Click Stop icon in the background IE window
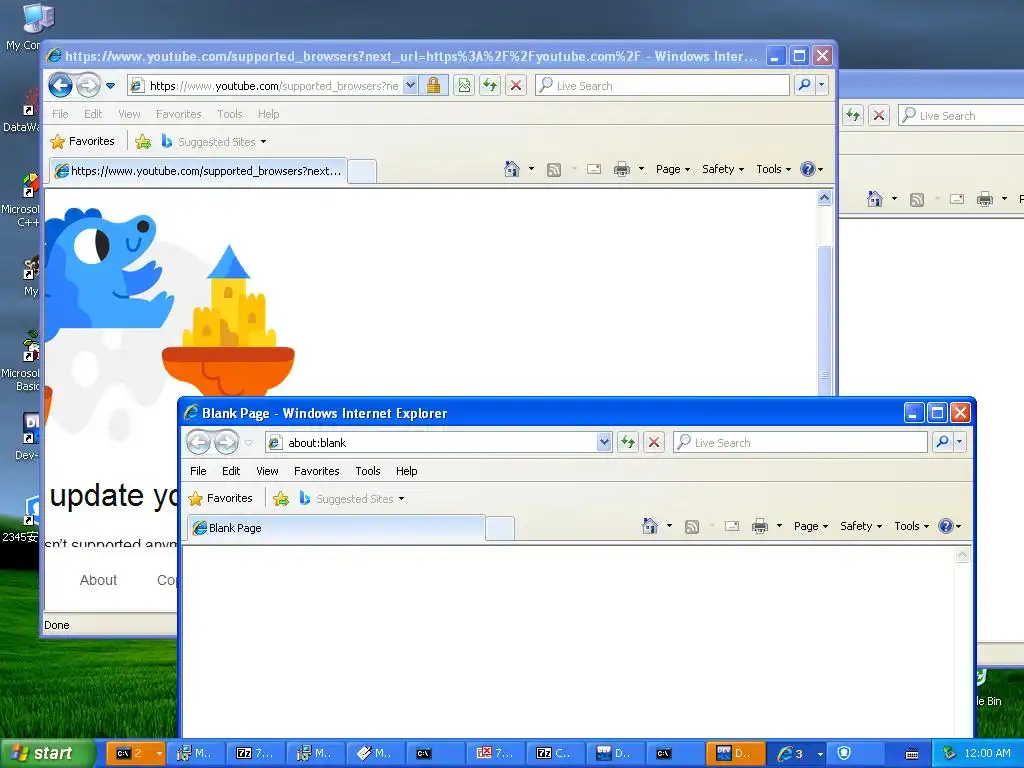Screen dimensions: 1024x768 (x=879, y=116)
